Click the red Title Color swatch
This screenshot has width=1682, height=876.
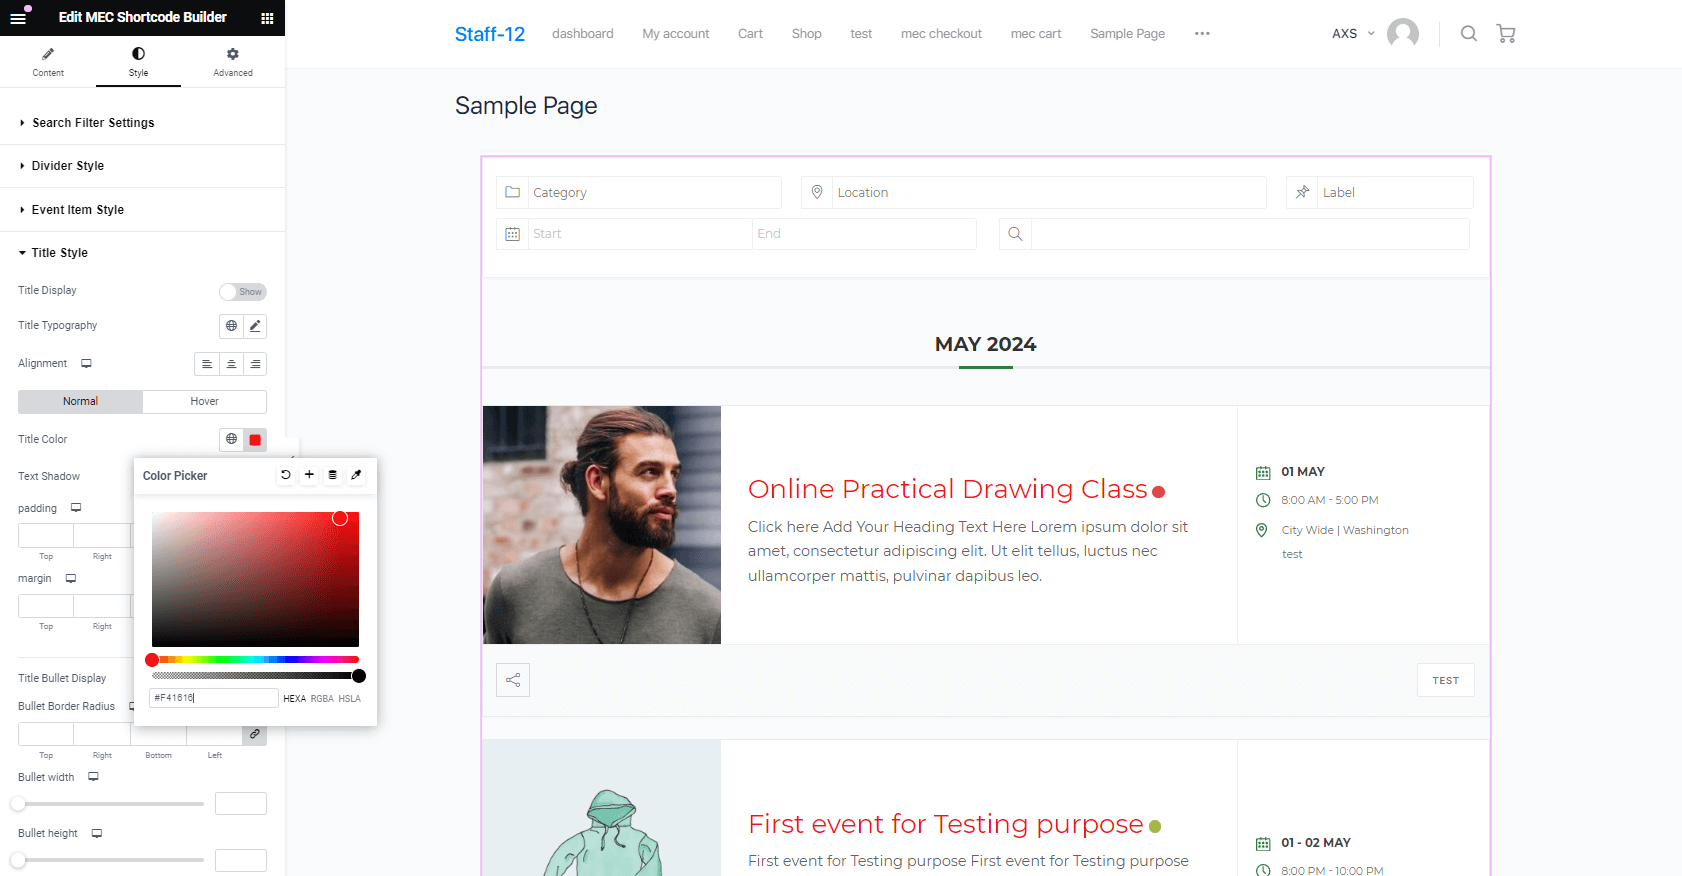(x=255, y=440)
